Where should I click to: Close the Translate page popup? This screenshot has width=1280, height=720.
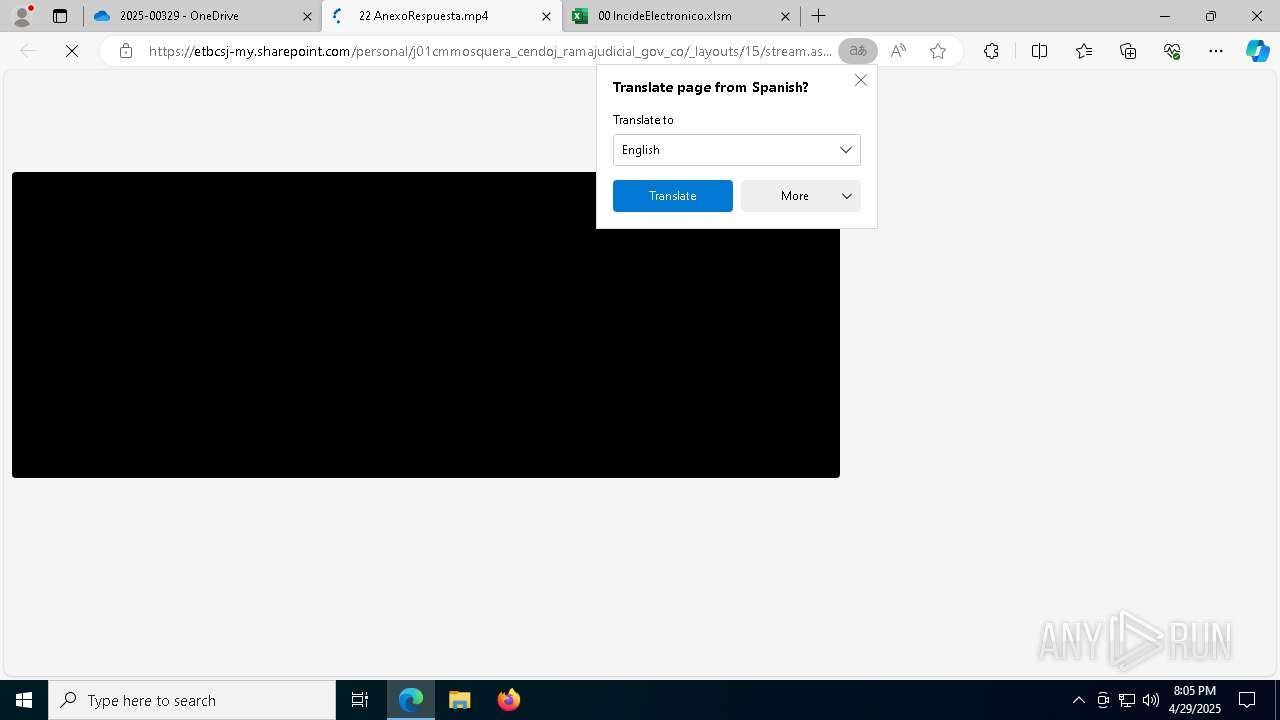point(861,80)
